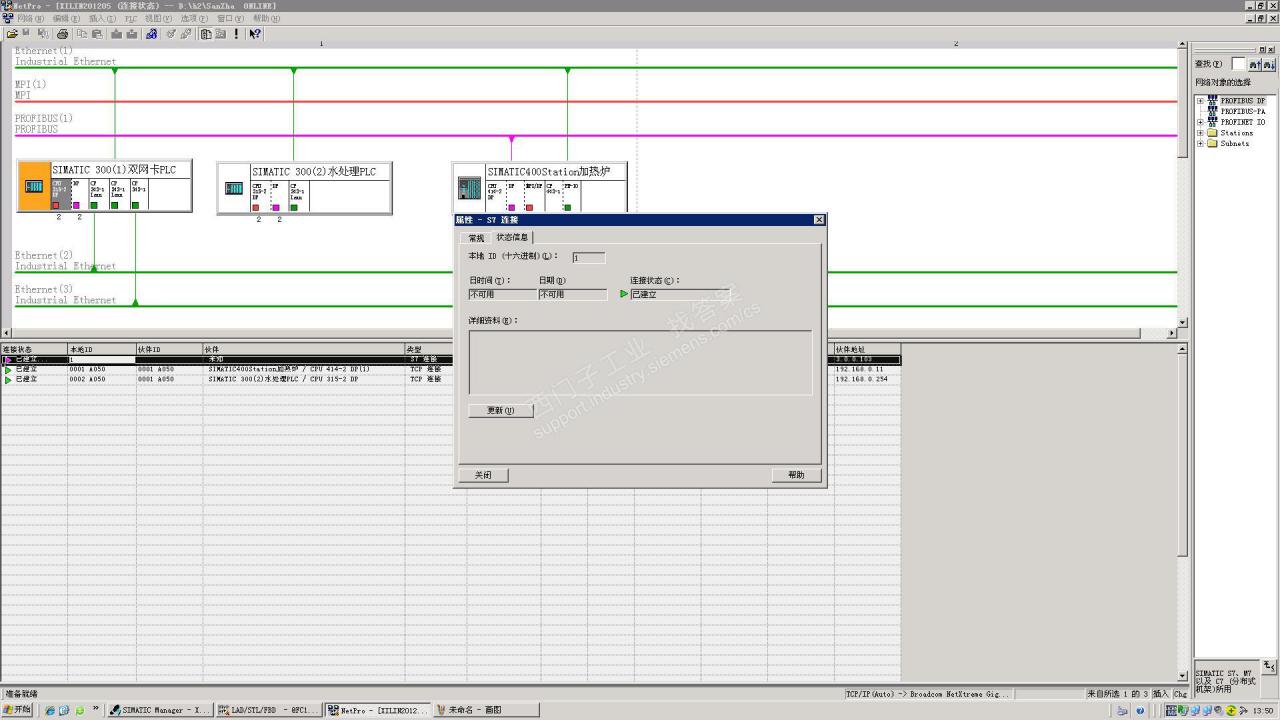Select connection row CPU 414-2 DP(1)
The width and height of the screenshot is (1280, 720).
coord(450,369)
